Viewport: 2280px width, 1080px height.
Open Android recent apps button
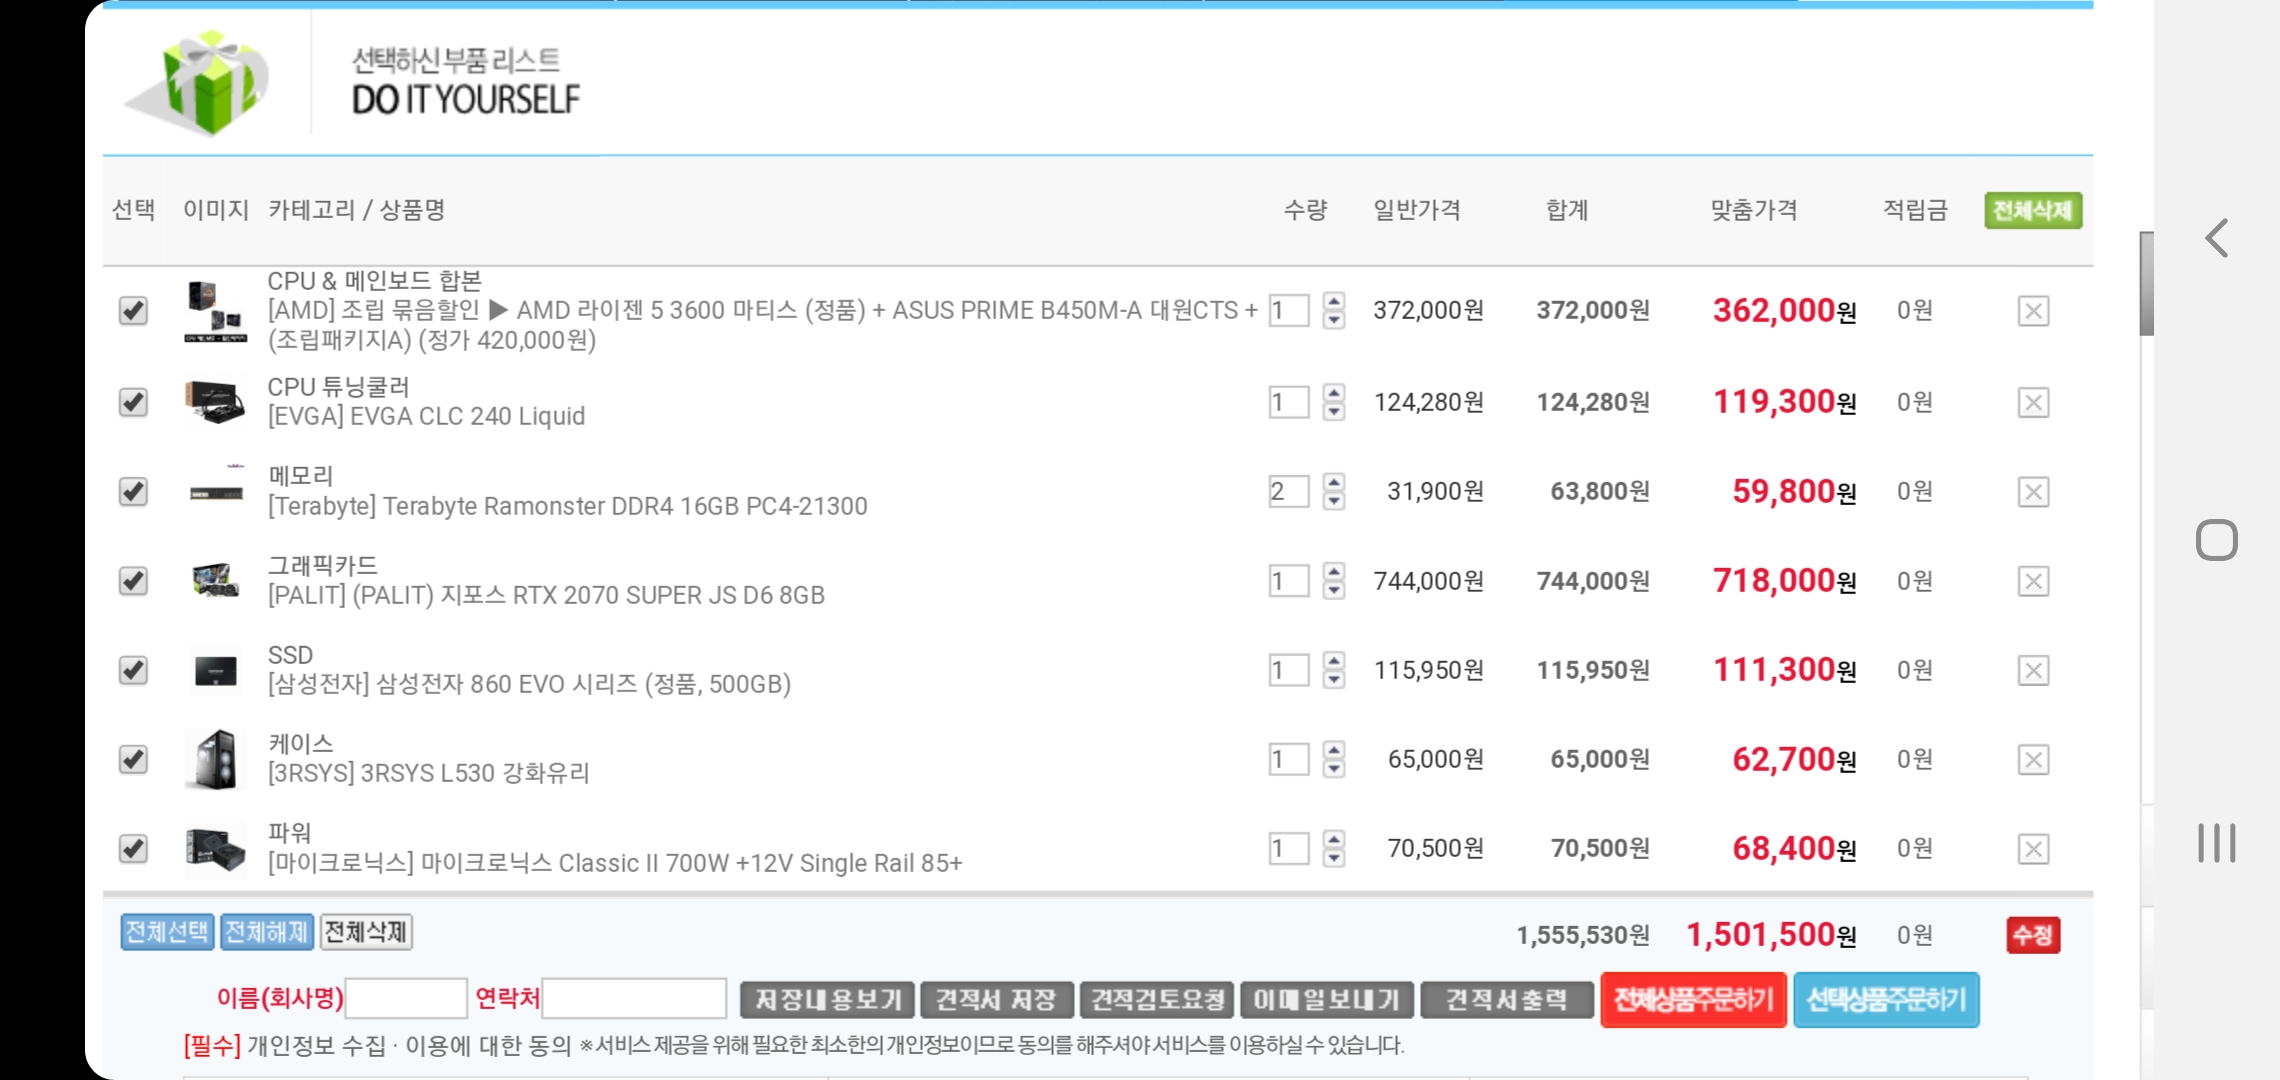click(x=2217, y=843)
